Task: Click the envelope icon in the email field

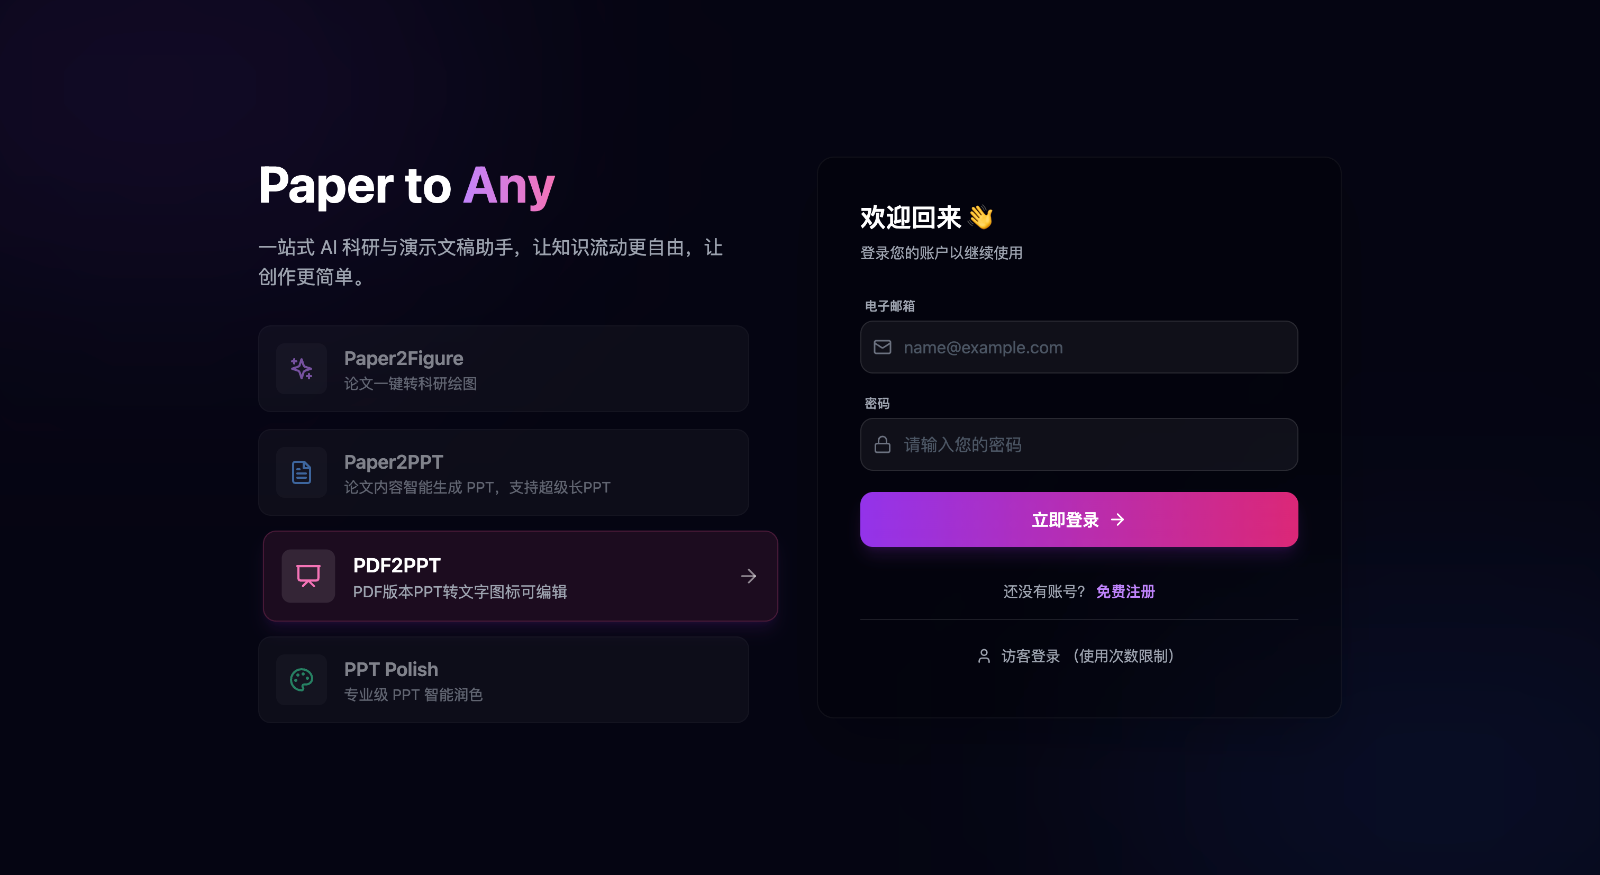Action: click(x=882, y=347)
